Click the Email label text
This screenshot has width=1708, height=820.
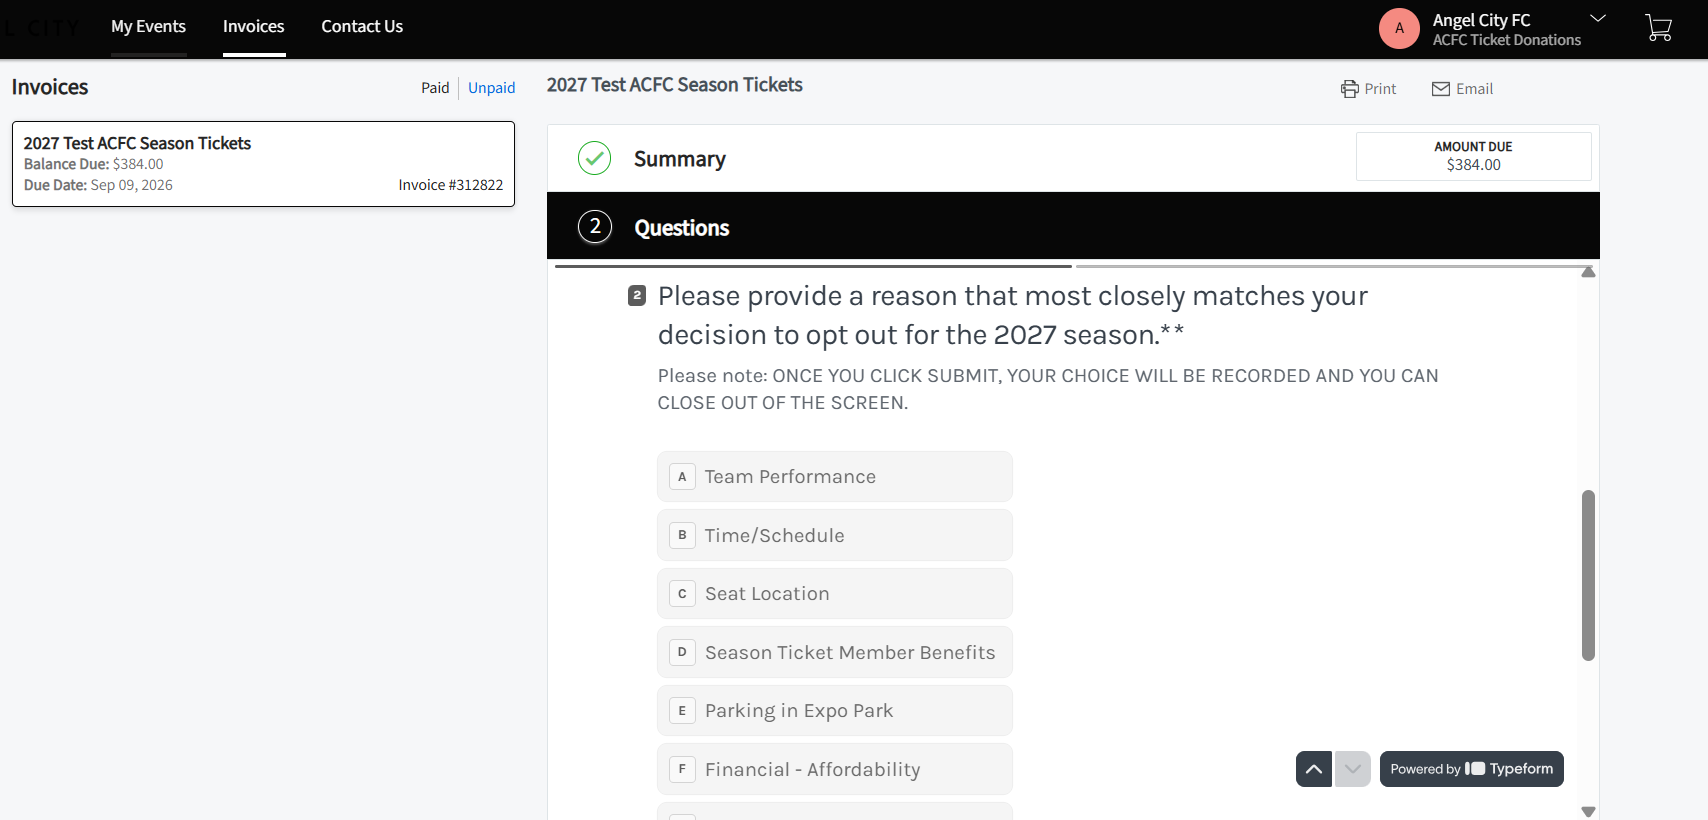tap(1475, 89)
